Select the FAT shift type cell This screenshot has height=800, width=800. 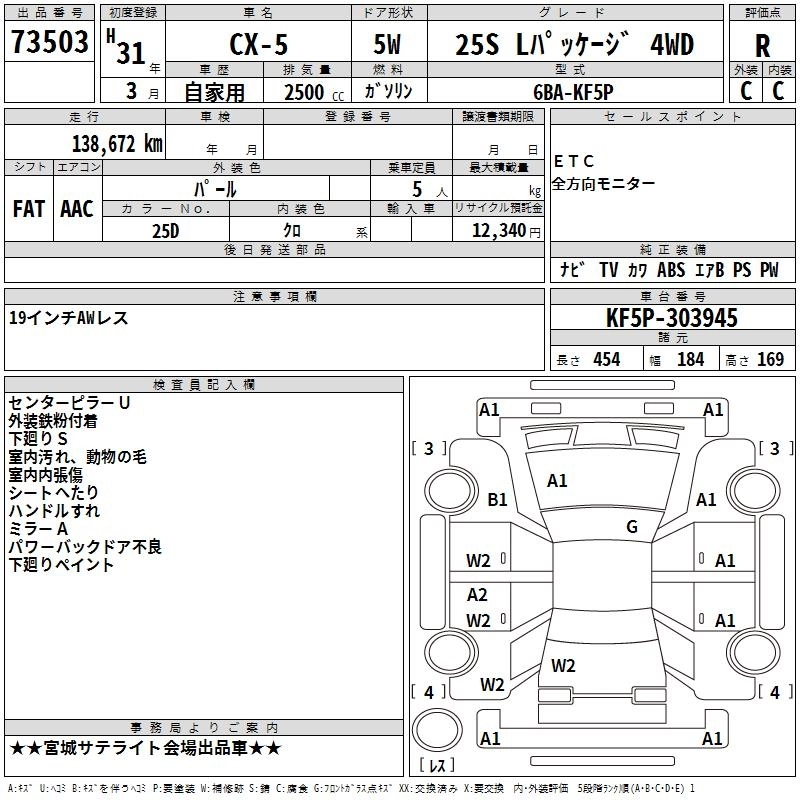[x=28, y=208]
